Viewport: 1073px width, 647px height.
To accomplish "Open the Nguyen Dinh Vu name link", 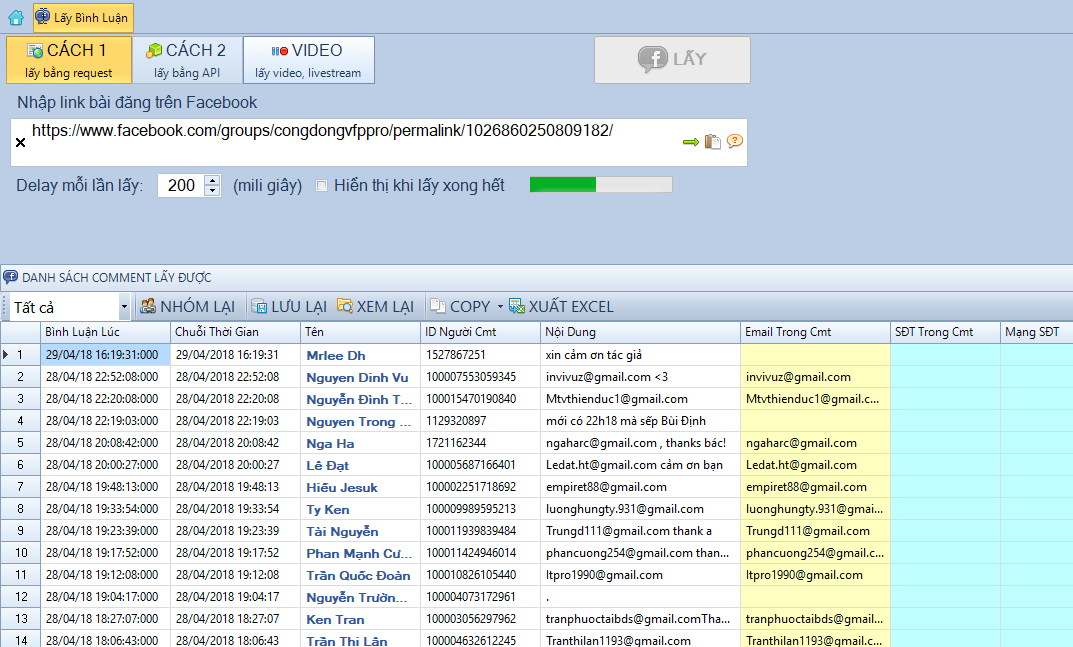I will (357, 377).
